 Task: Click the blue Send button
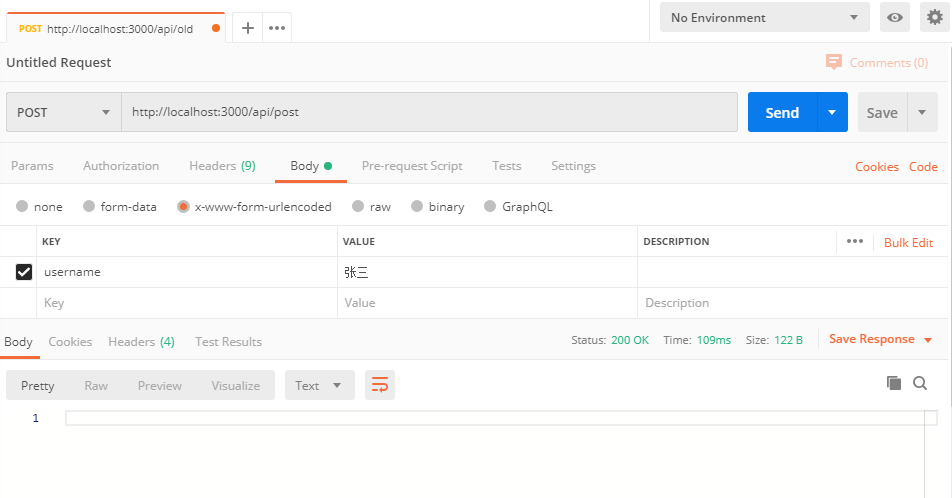[782, 112]
